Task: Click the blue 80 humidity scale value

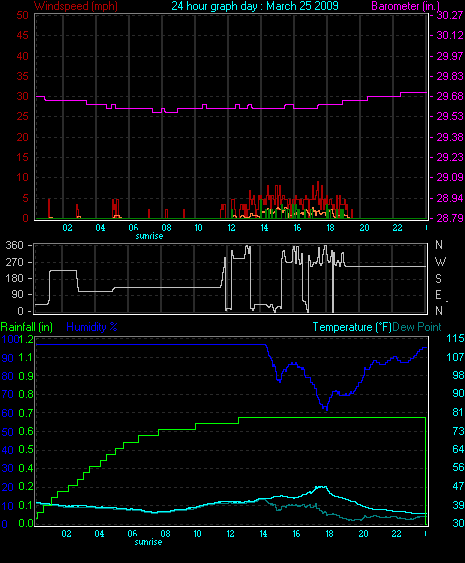Action: [x=8, y=376]
